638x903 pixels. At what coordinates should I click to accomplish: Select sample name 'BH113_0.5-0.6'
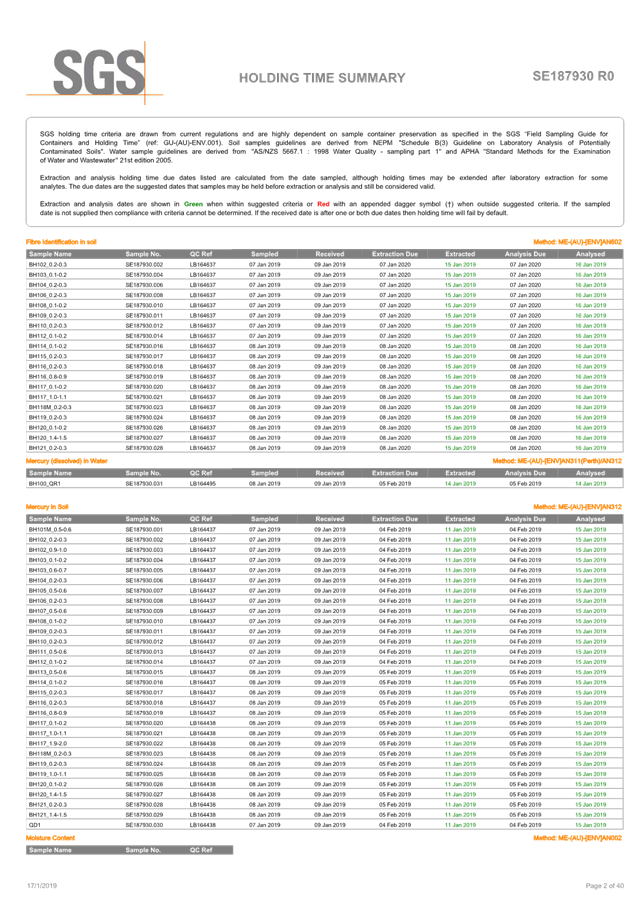click(48, 672)
